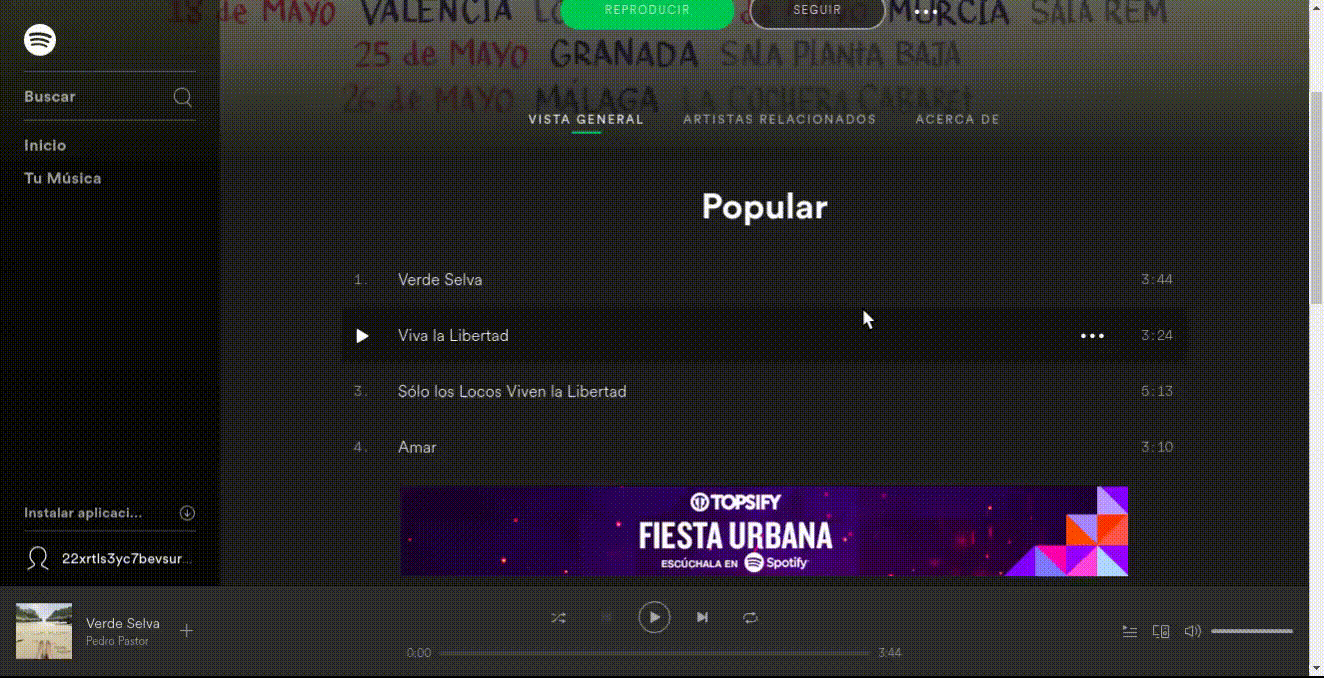Click the search magnifier icon
The image size is (1324, 678).
[183, 97]
